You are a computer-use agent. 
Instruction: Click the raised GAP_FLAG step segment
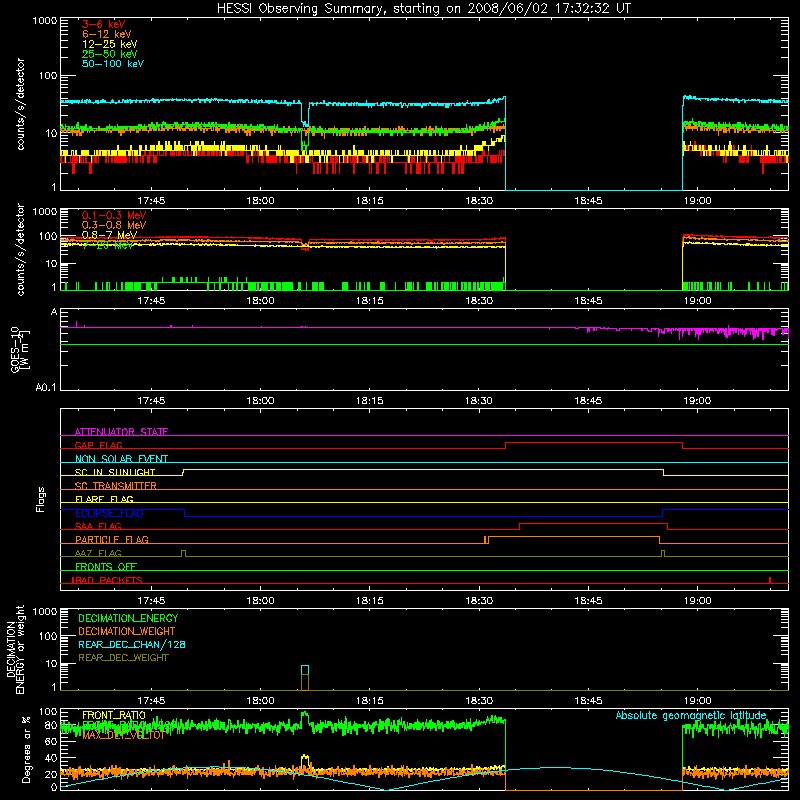[594, 443]
